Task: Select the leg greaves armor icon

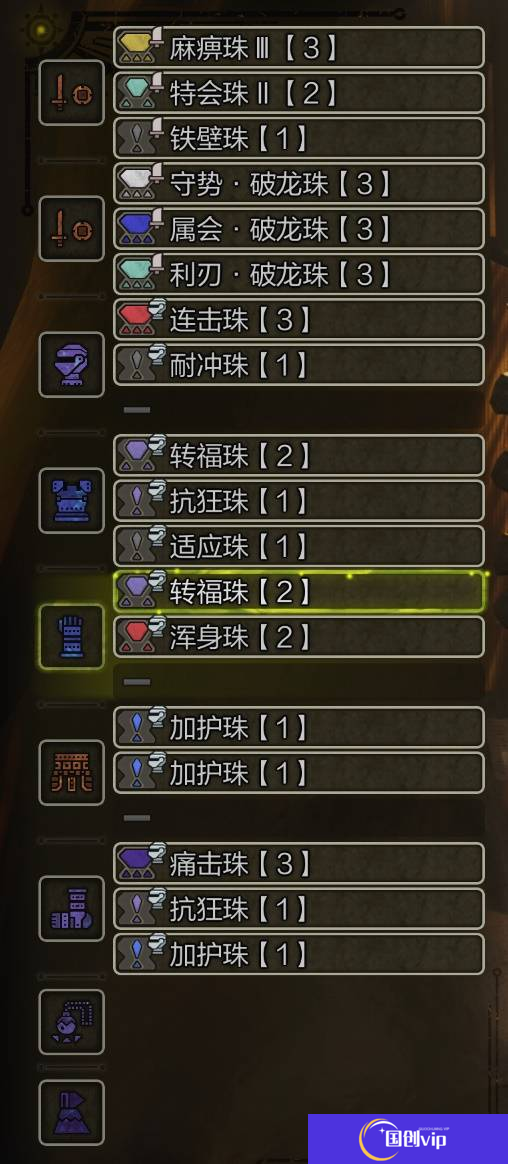Action: pos(71,909)
